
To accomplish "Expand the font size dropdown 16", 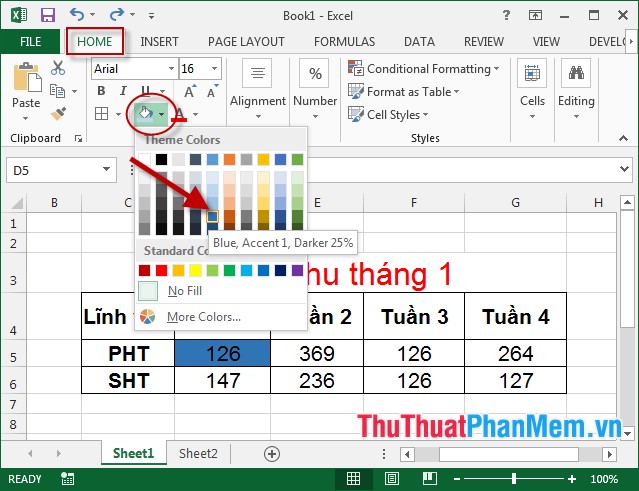I will 214,68.
